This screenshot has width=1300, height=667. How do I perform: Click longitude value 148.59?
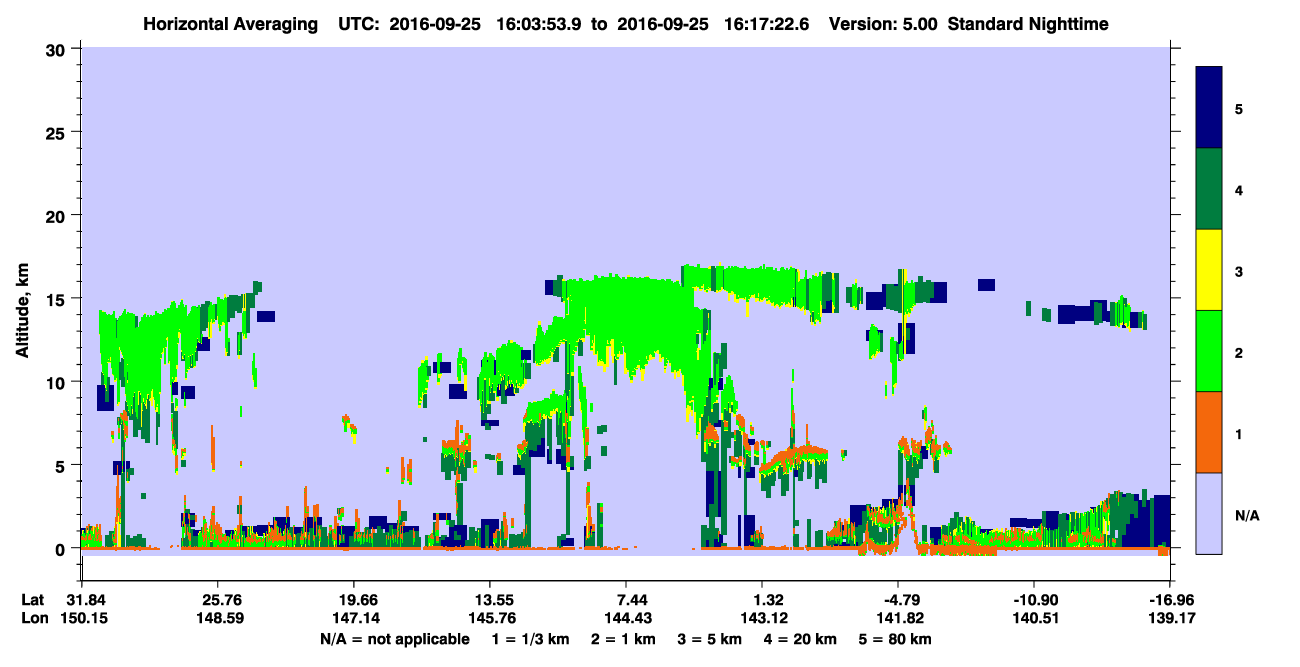218,618
